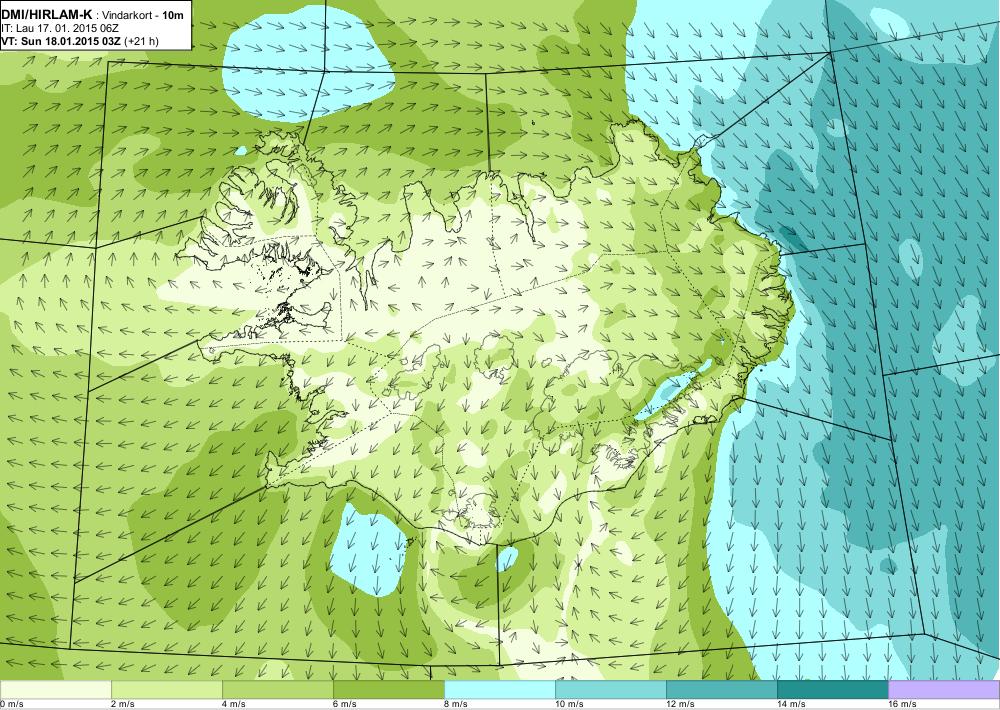Click the 'IT: Lau 17. 01. 2015 06Z' line
The width and height of the screenshot is (1000, 710).
60,28
